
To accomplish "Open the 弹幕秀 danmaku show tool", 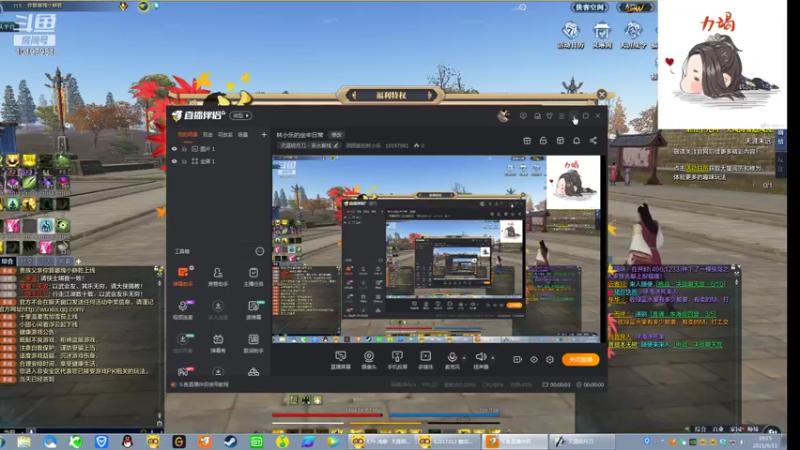I will click(x=218, y=343).
